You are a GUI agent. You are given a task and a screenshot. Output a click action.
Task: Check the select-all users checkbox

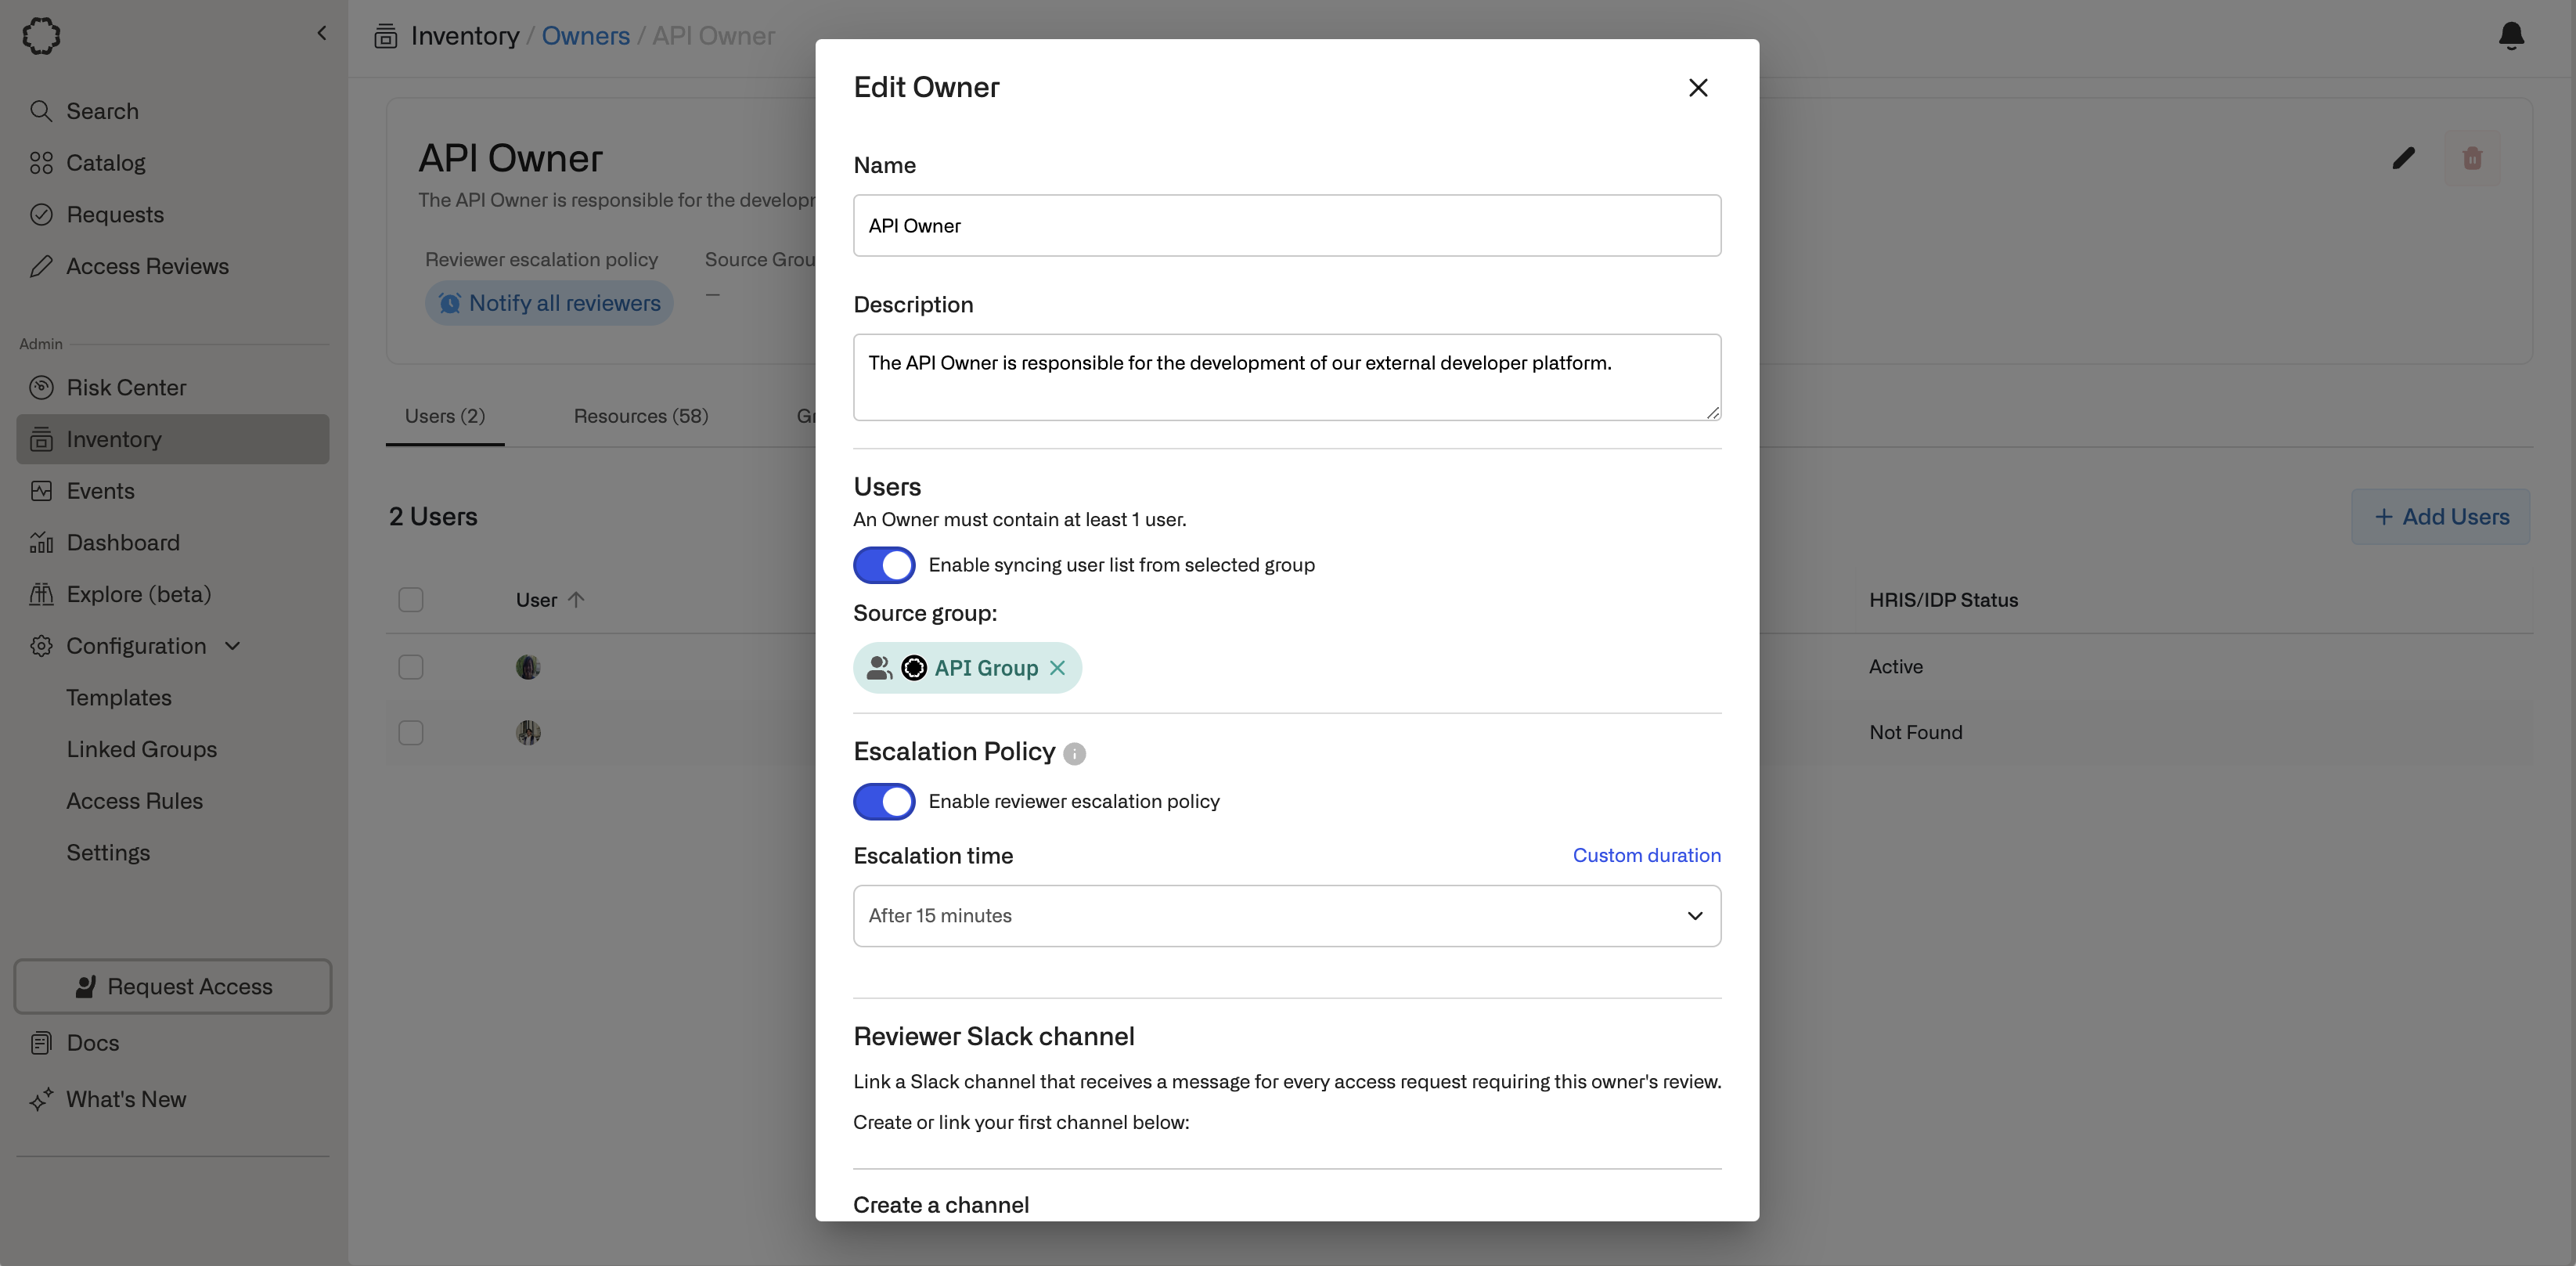coord(410,600)
